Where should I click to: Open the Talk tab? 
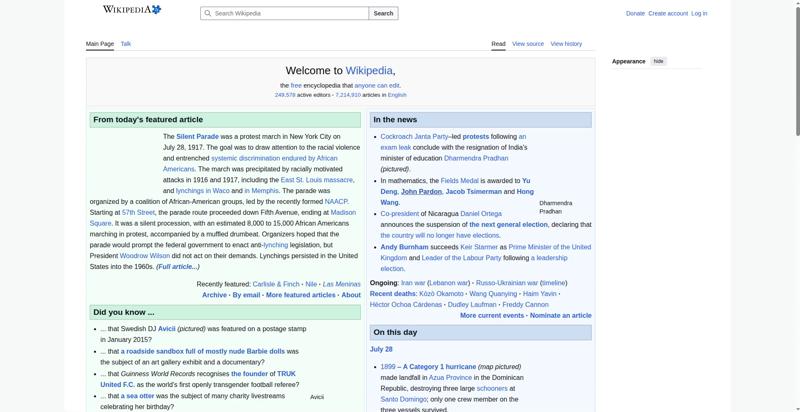(x=126, y=44)
